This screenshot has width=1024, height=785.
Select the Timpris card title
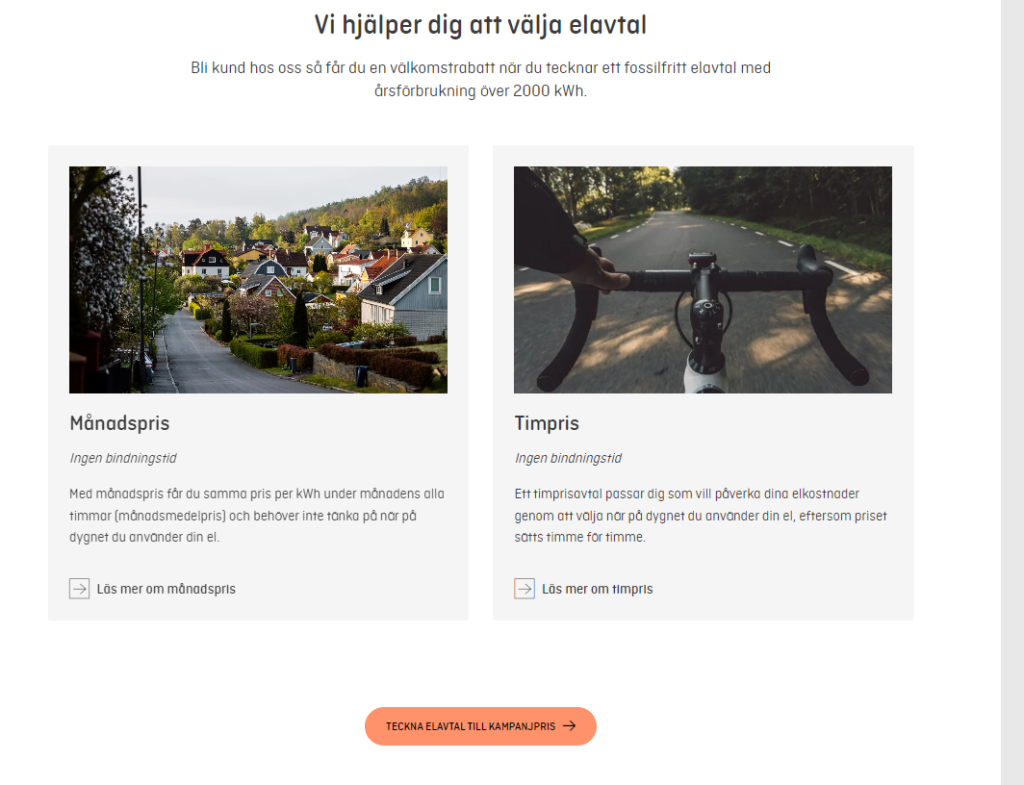pyautogui.click(x=547, y=423)
